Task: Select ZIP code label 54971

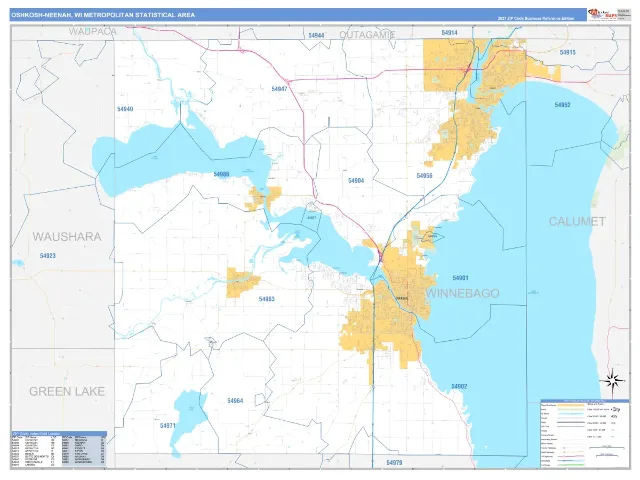Action: [x=168, y=426]
